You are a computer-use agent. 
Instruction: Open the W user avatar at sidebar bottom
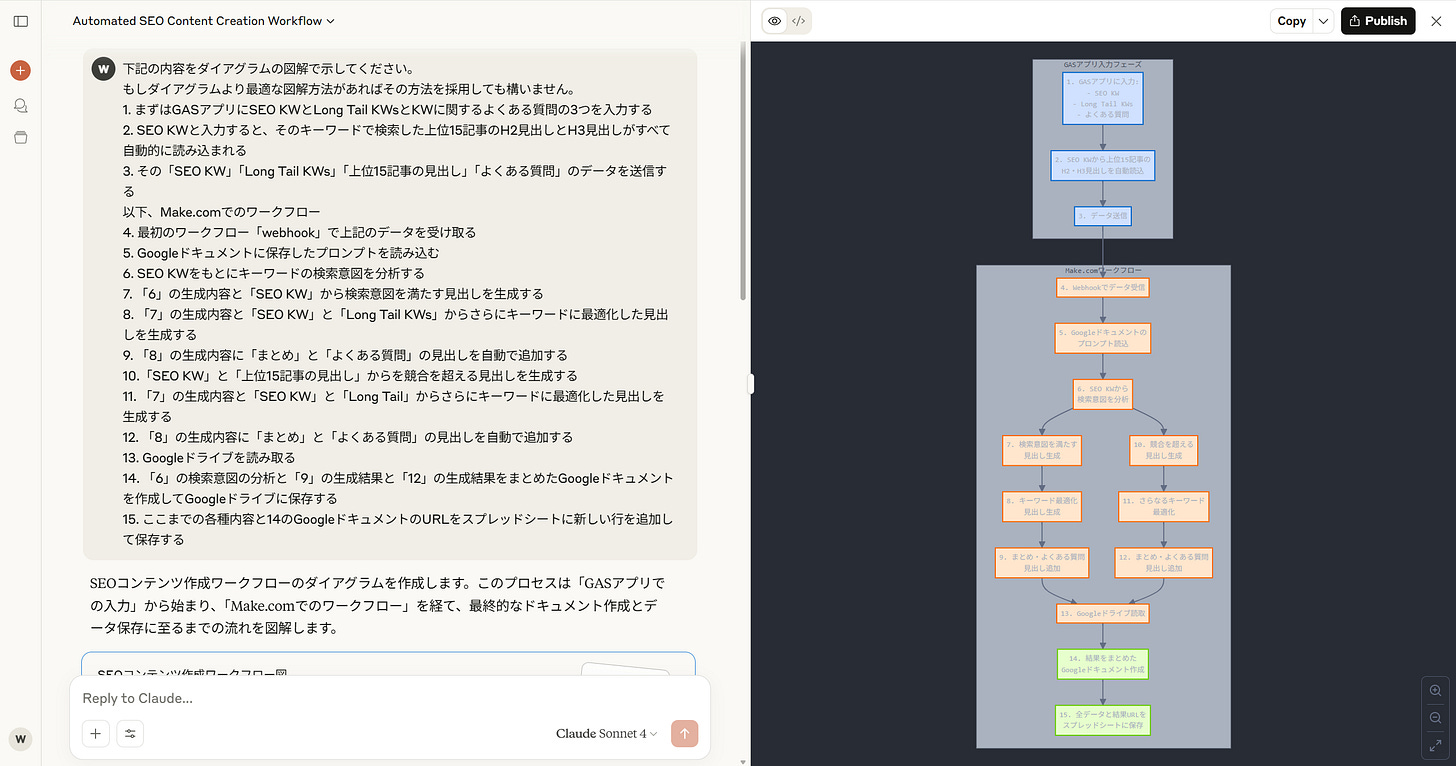point(20,739)
